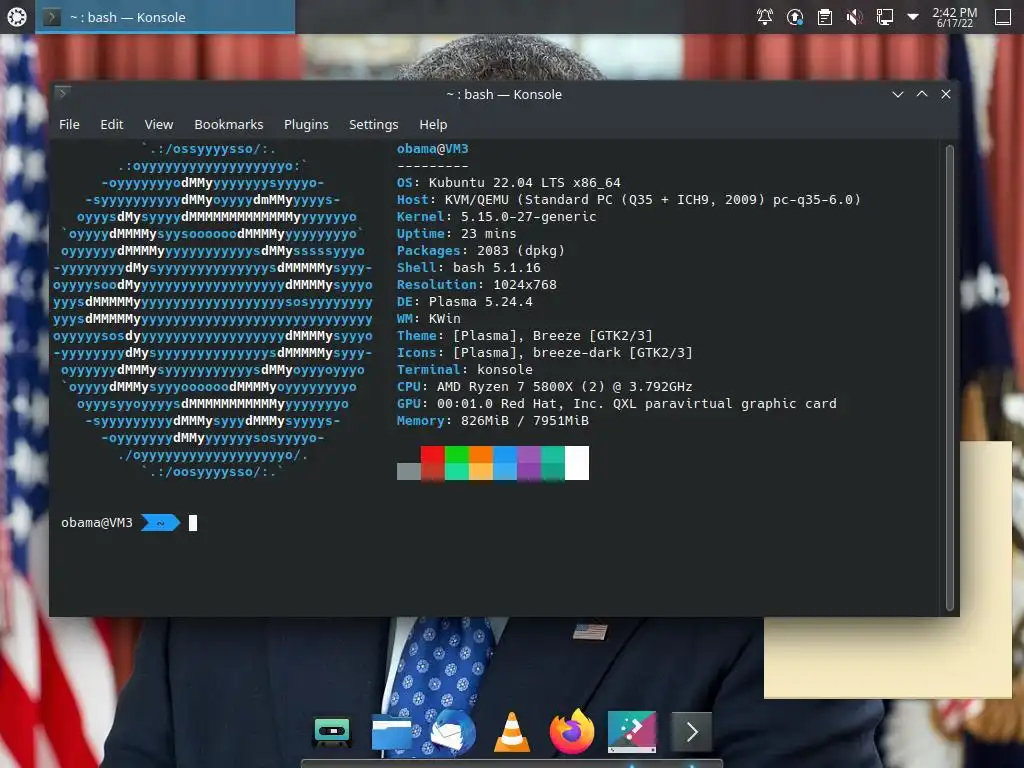This screenshot has width=1024, height=768.
Task: Open Plasma desktop settings icon in dock
Action: [x=632, y=732]
